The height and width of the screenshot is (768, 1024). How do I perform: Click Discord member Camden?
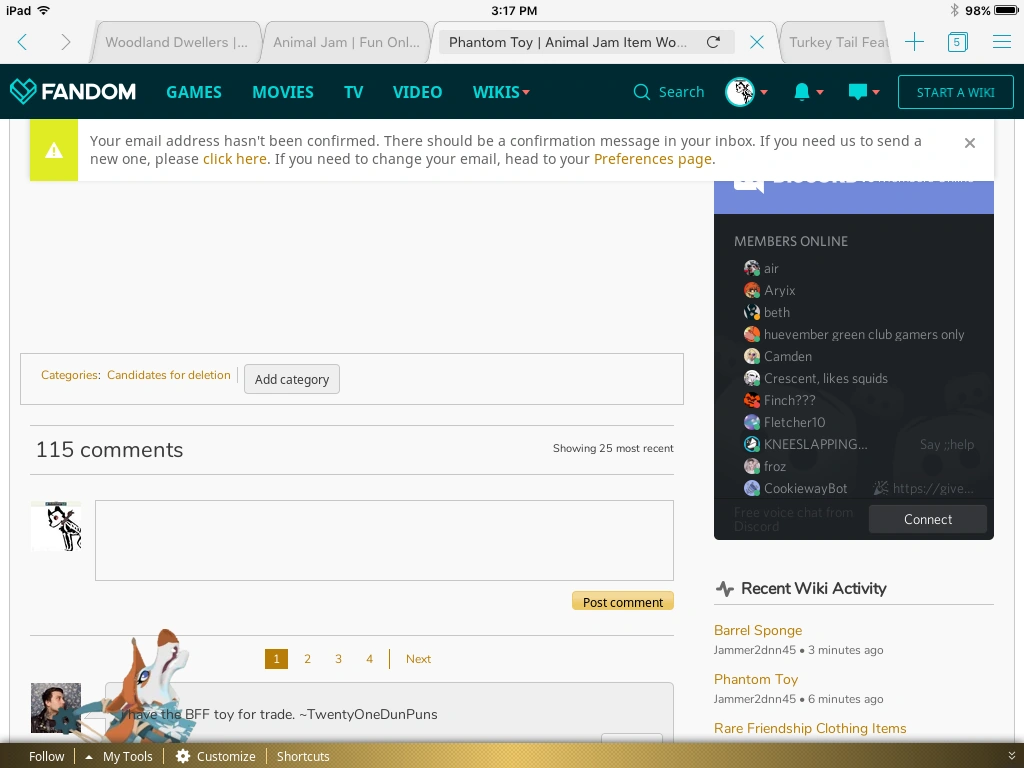pos(778,357)
